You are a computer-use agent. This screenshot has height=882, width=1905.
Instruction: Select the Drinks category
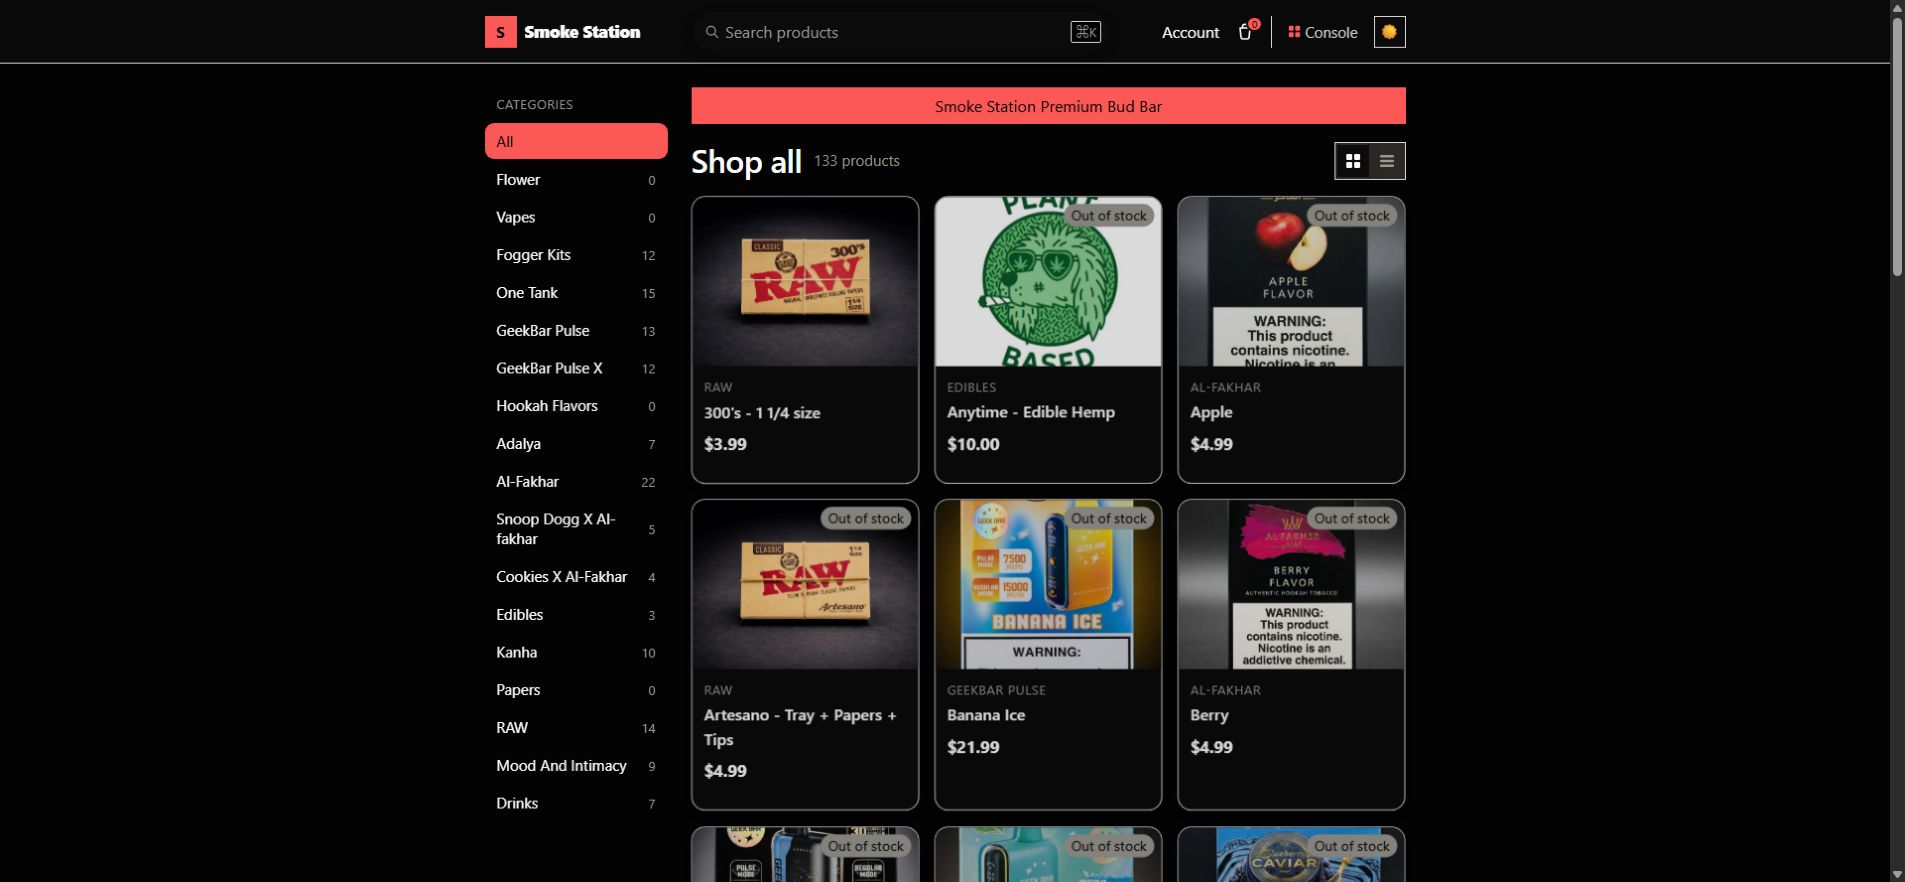pyautogui.click(x=576, y=803)
